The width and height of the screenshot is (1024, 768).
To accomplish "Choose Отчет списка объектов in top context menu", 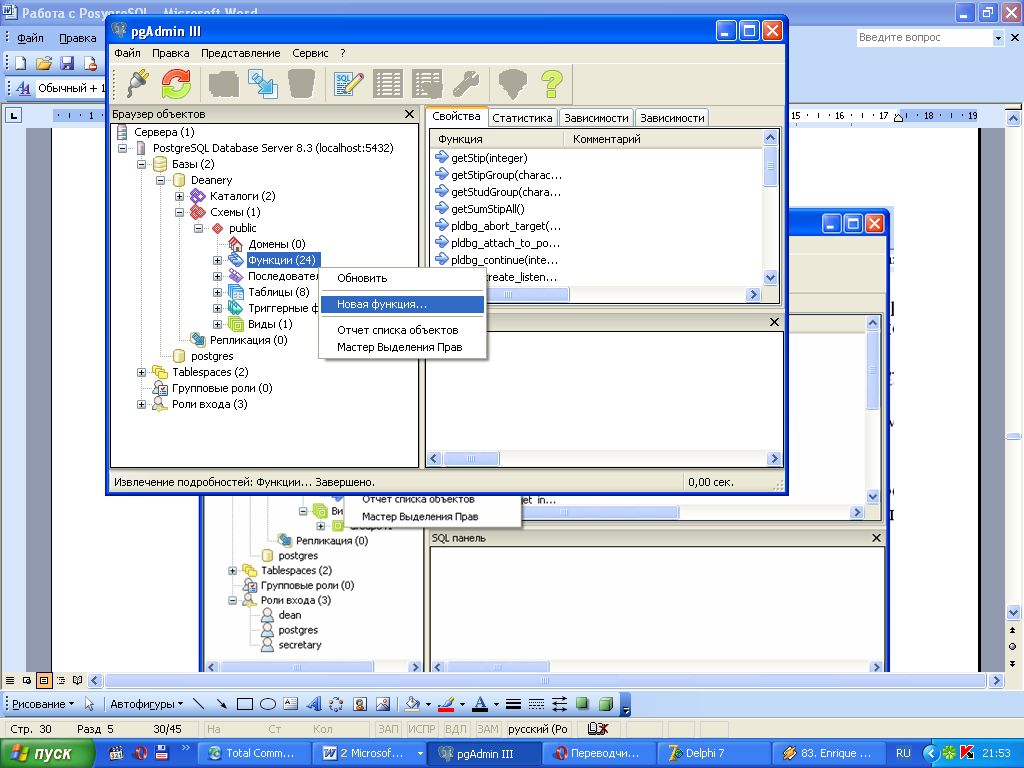I will pos(402,330).
